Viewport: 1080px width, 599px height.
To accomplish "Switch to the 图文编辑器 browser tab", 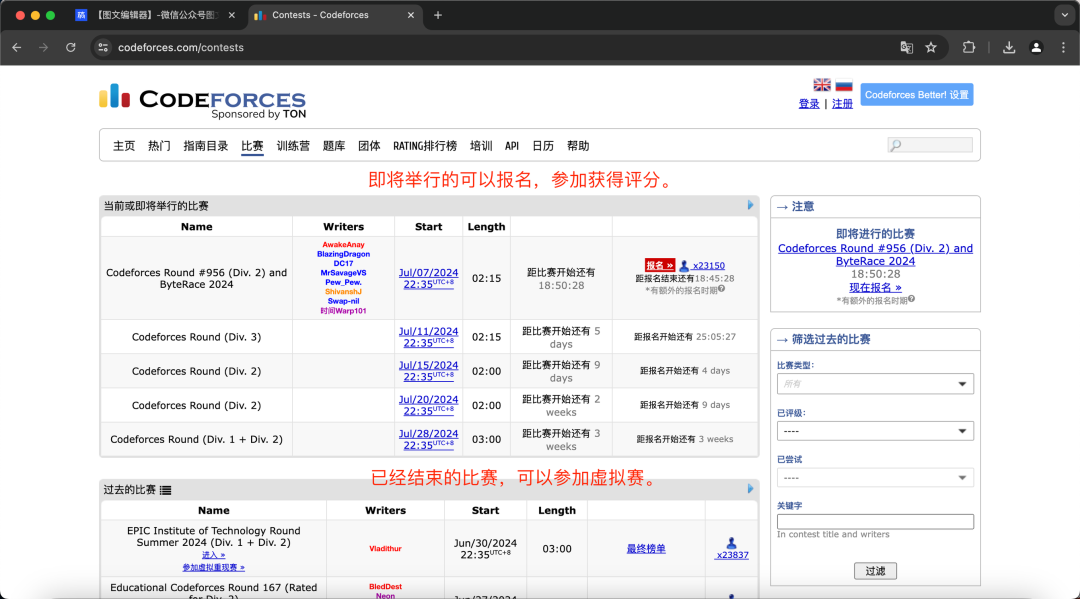I will point(140,15).
